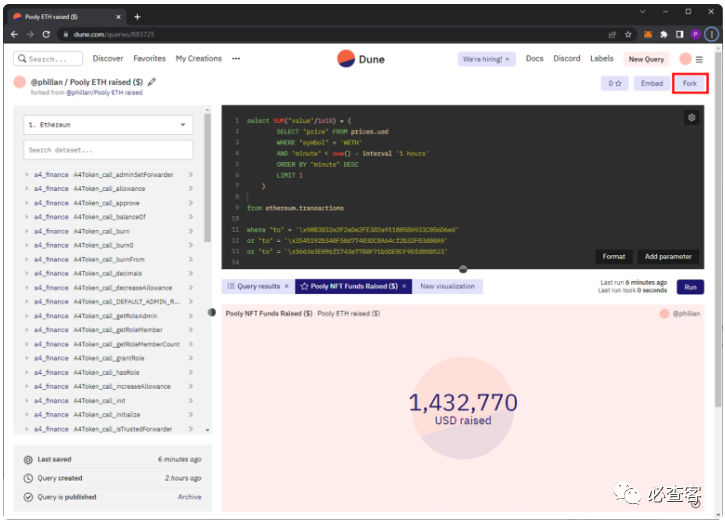Select the A4Token_call_initialize table row

tap(108, 415)
